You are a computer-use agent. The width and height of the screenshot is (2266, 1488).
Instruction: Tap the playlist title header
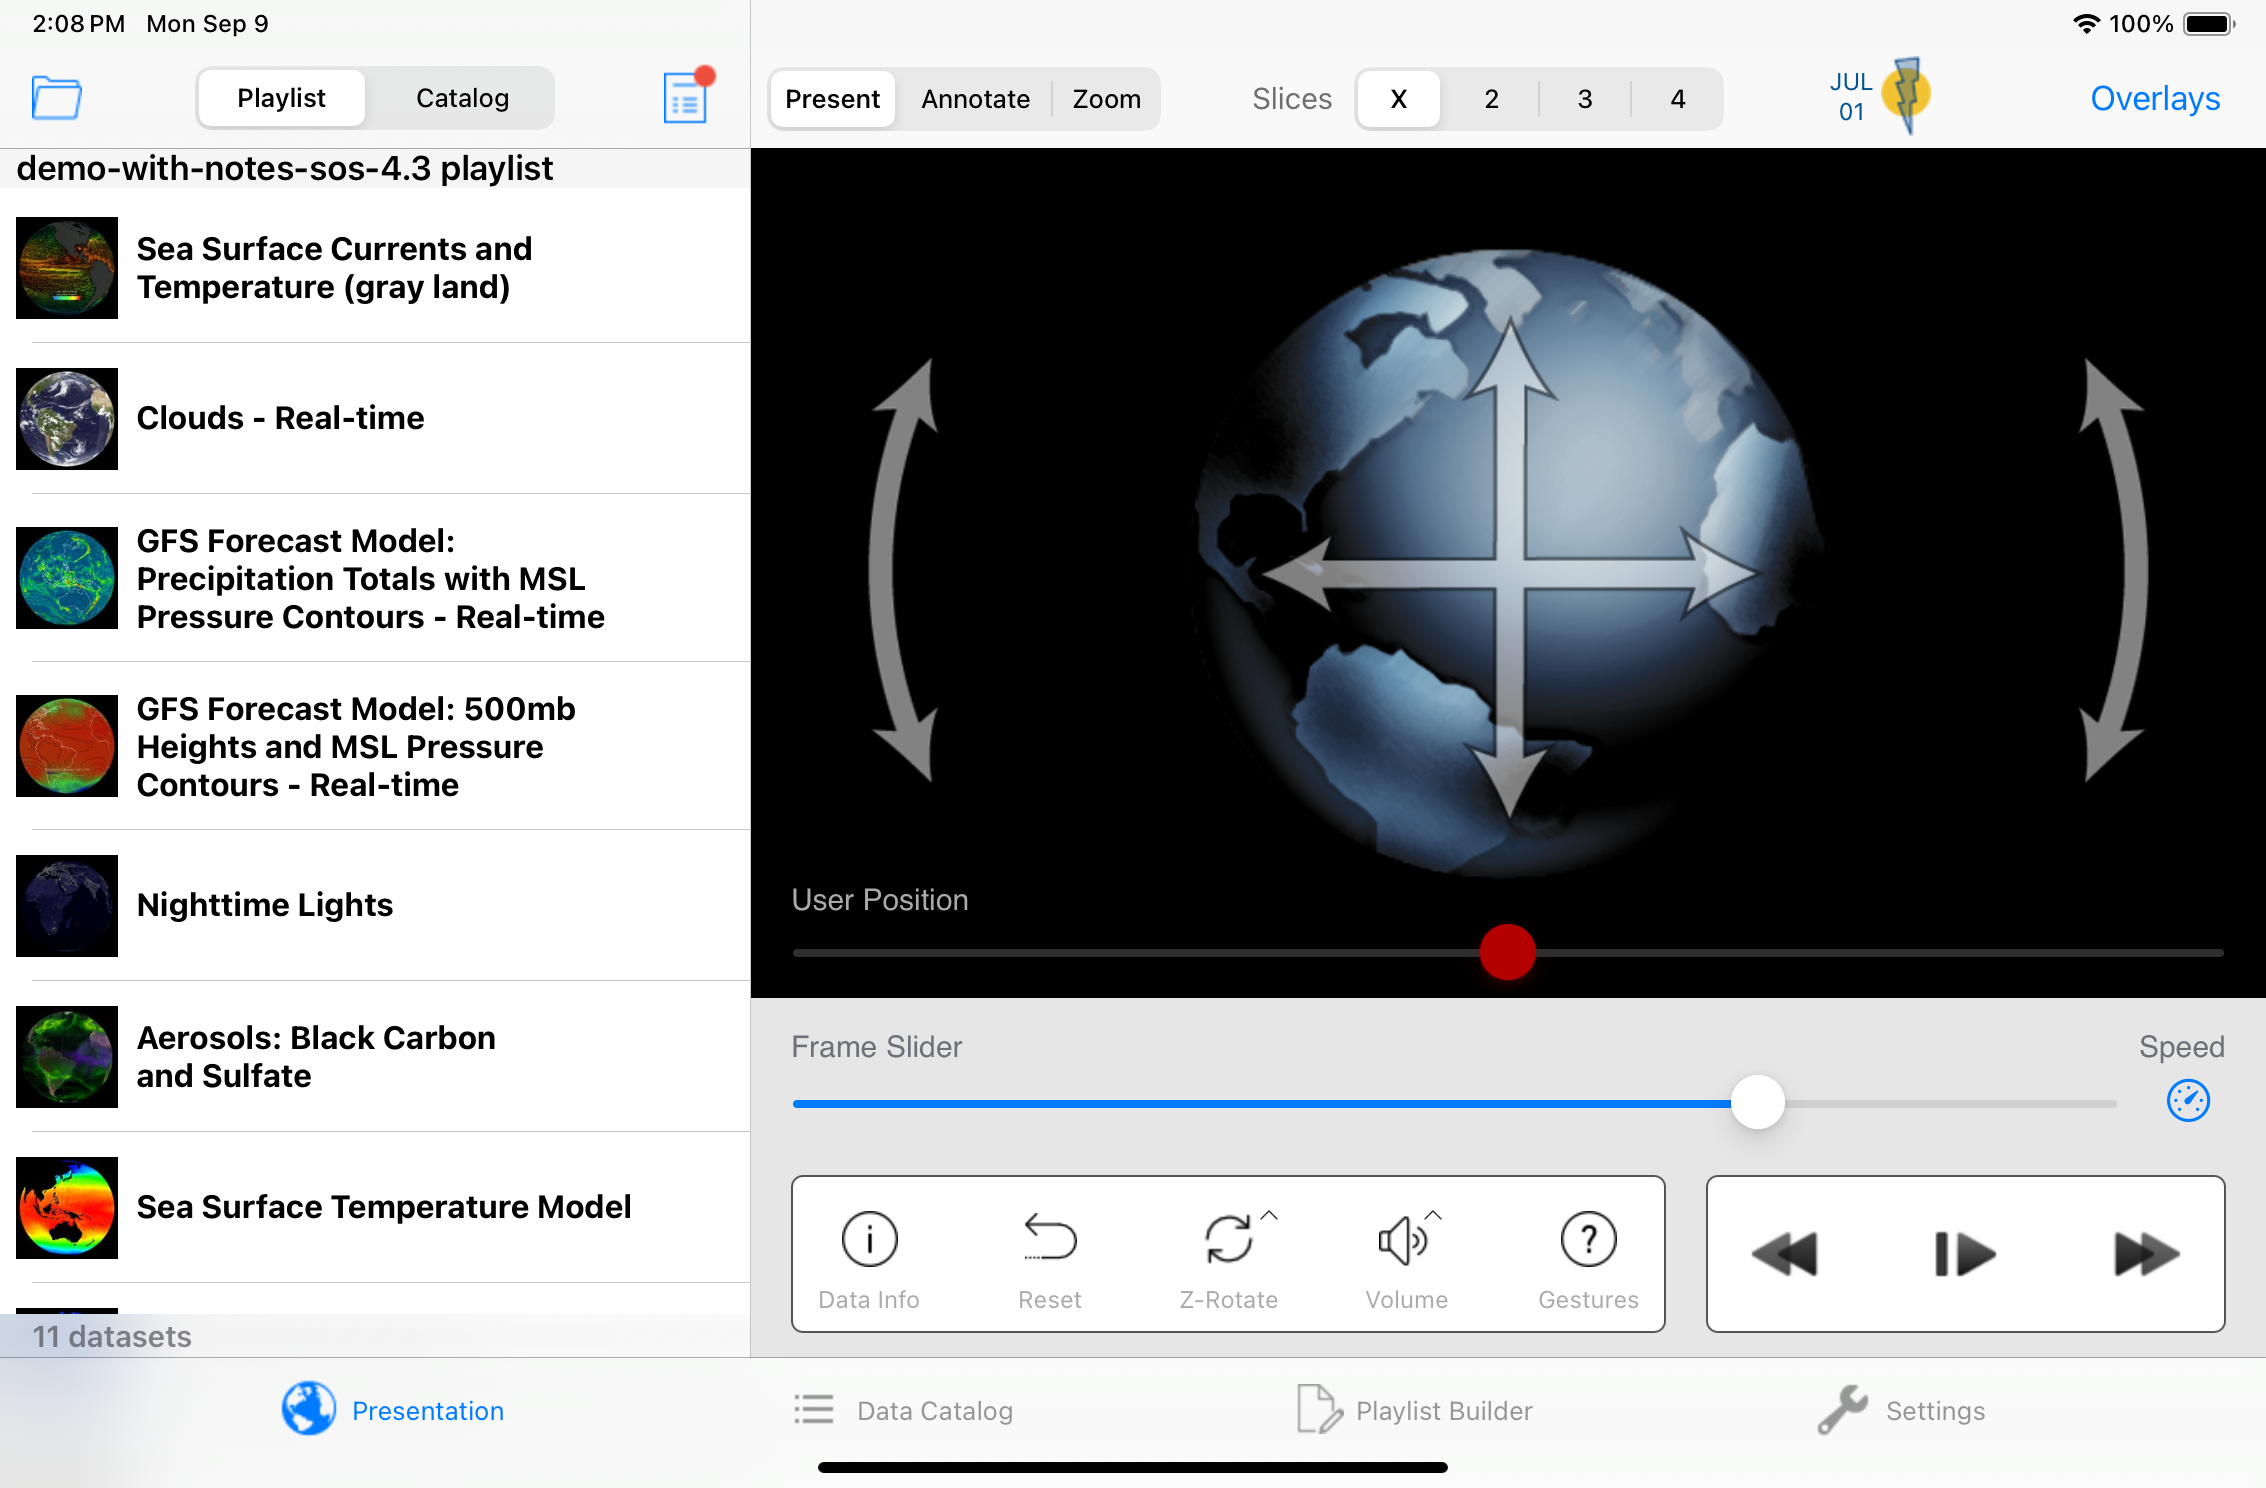click(x=284, y=168)
